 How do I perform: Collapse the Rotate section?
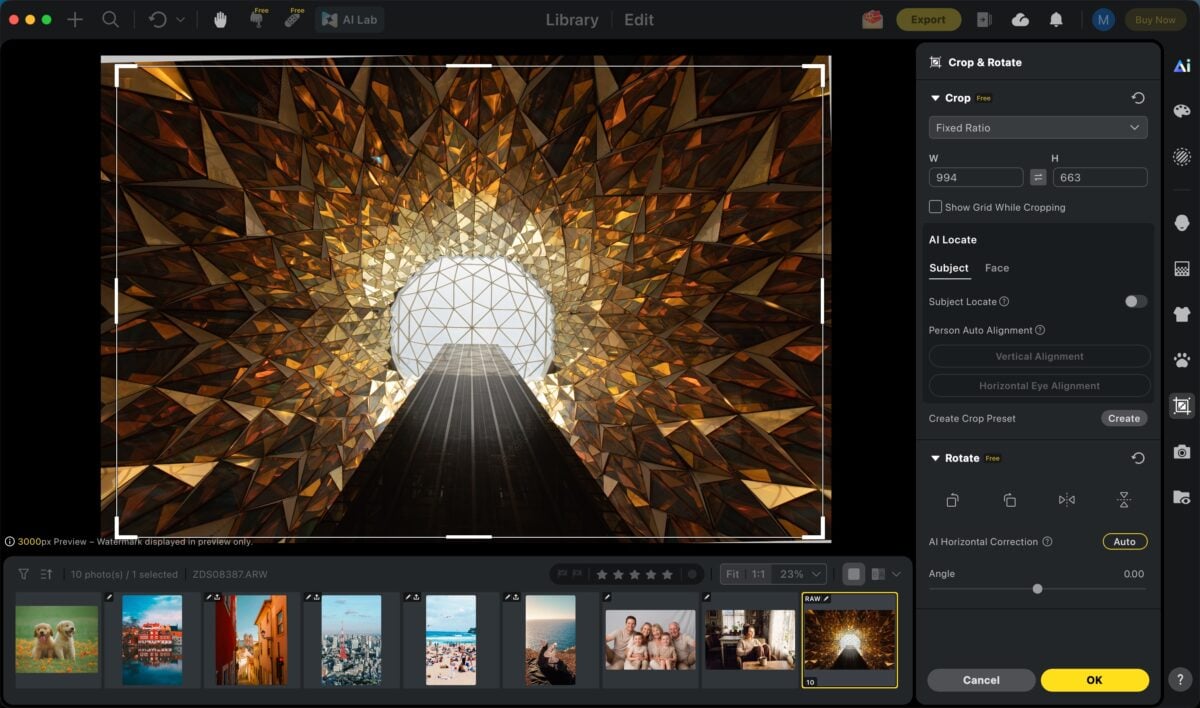pos(935,458)
